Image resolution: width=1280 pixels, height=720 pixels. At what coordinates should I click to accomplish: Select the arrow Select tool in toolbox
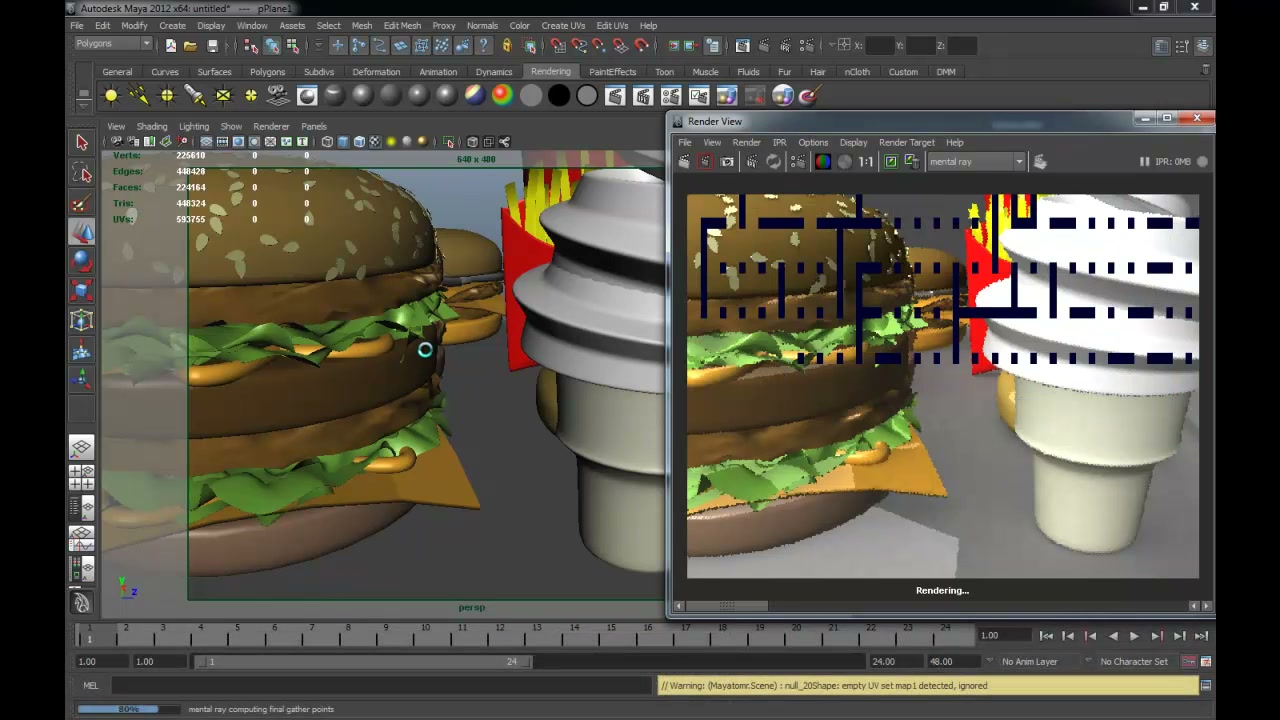click(x=82, y=143)
